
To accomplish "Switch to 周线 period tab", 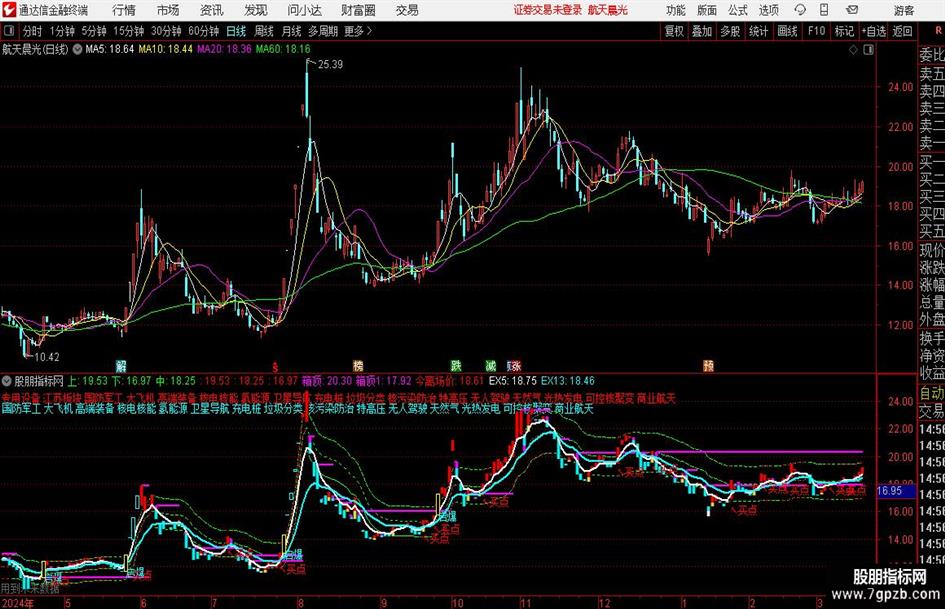I will point(263,31).
